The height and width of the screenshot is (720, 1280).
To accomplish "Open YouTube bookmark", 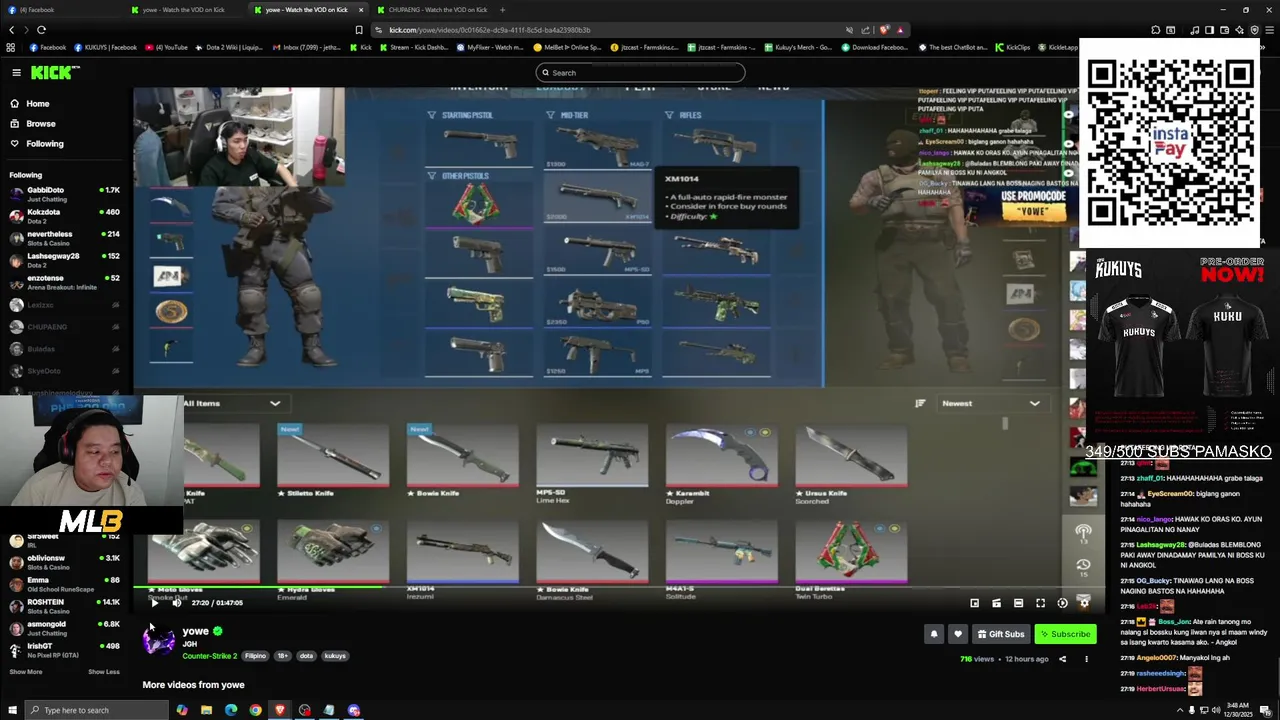I will (x=166, y=47).
